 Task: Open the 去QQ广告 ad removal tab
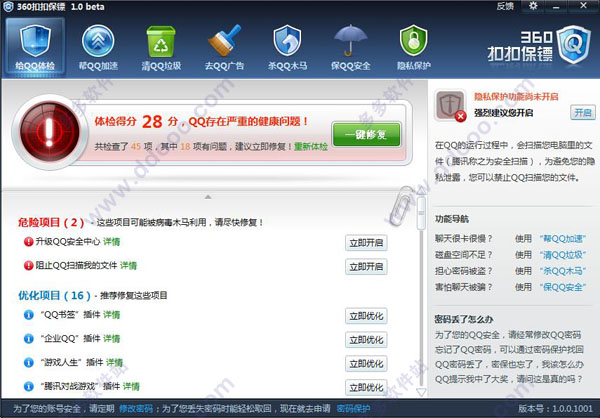(224, 47)
